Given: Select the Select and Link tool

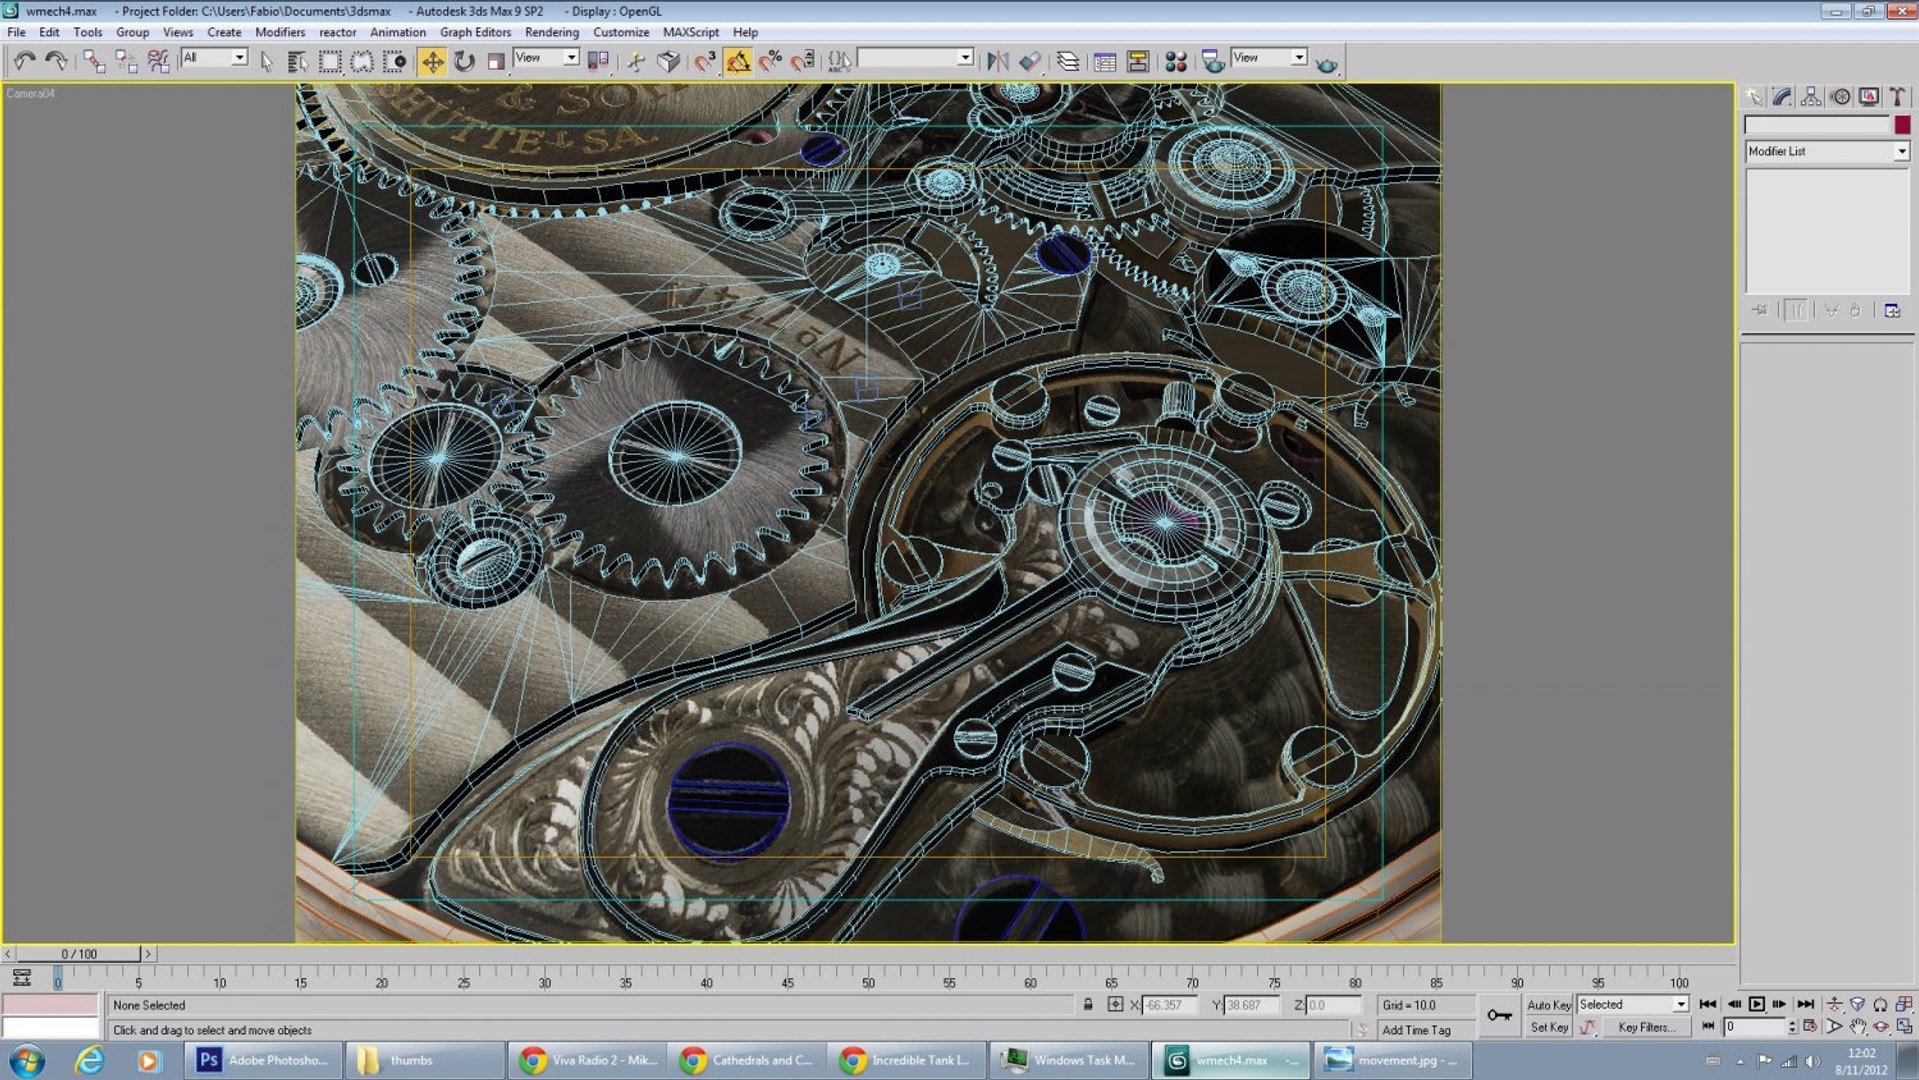Looking at the screenshot, I should pos(93,62).
